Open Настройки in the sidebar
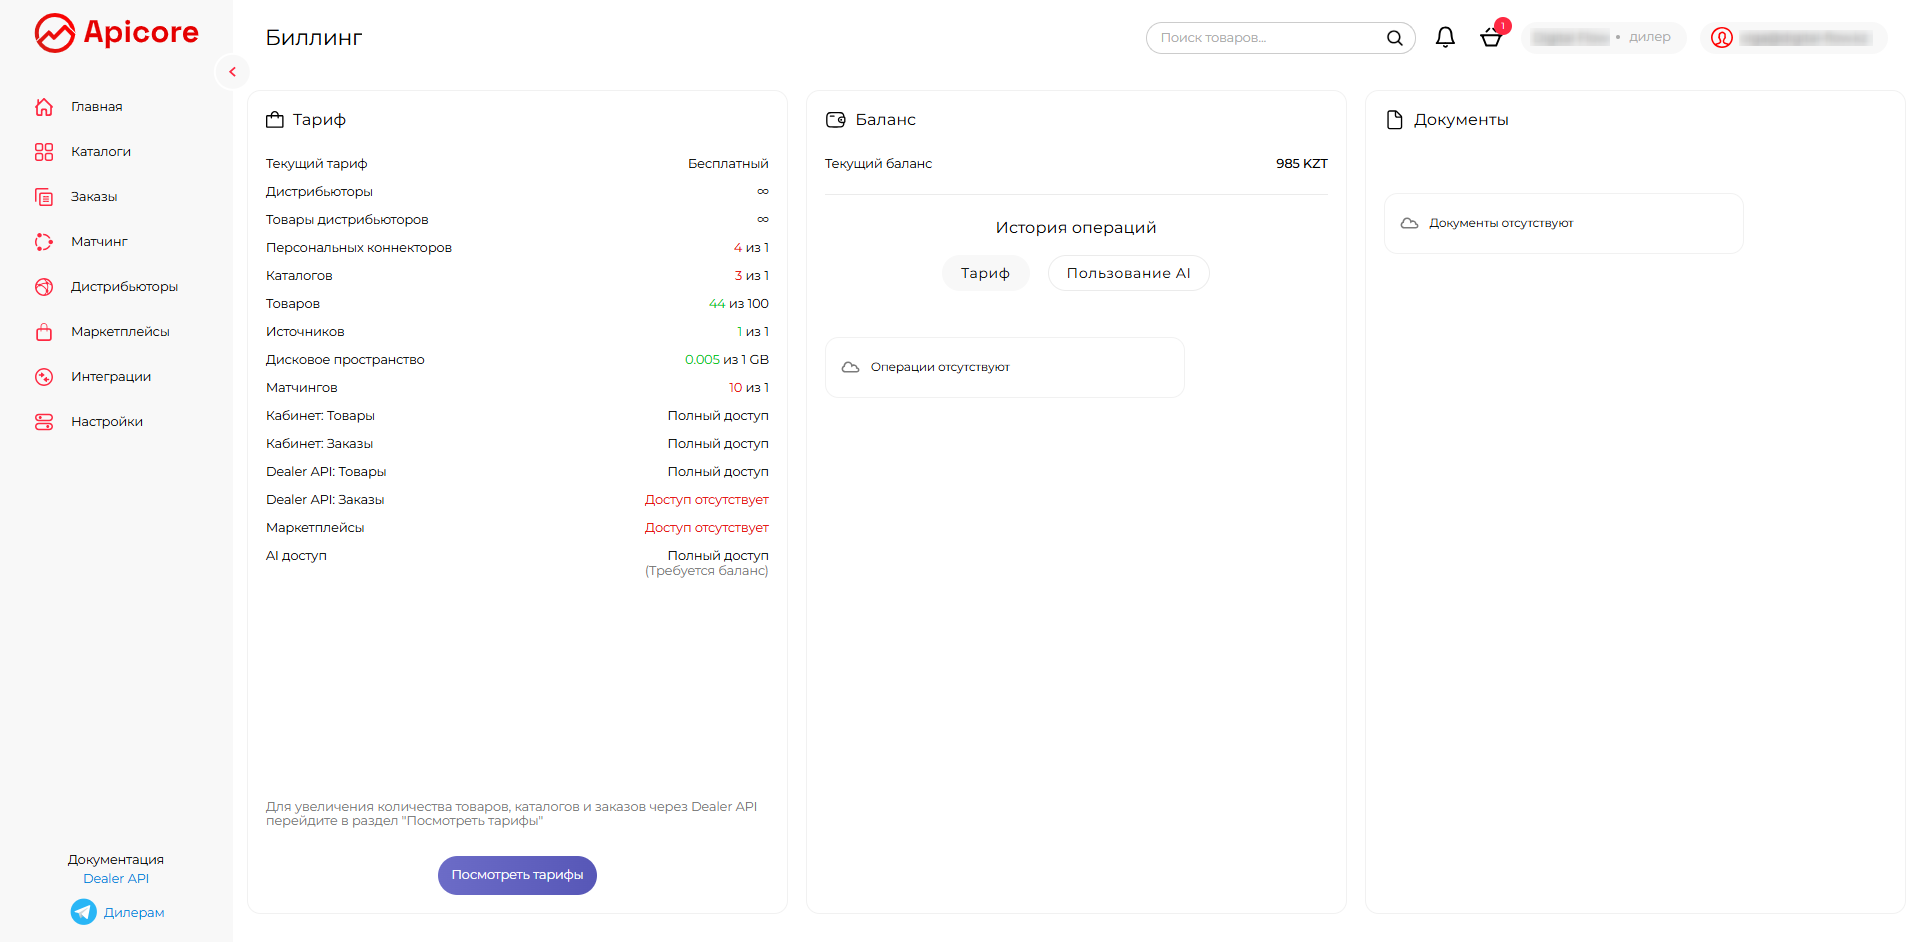This screenshot has height=942, width=1918. [107, 422]
